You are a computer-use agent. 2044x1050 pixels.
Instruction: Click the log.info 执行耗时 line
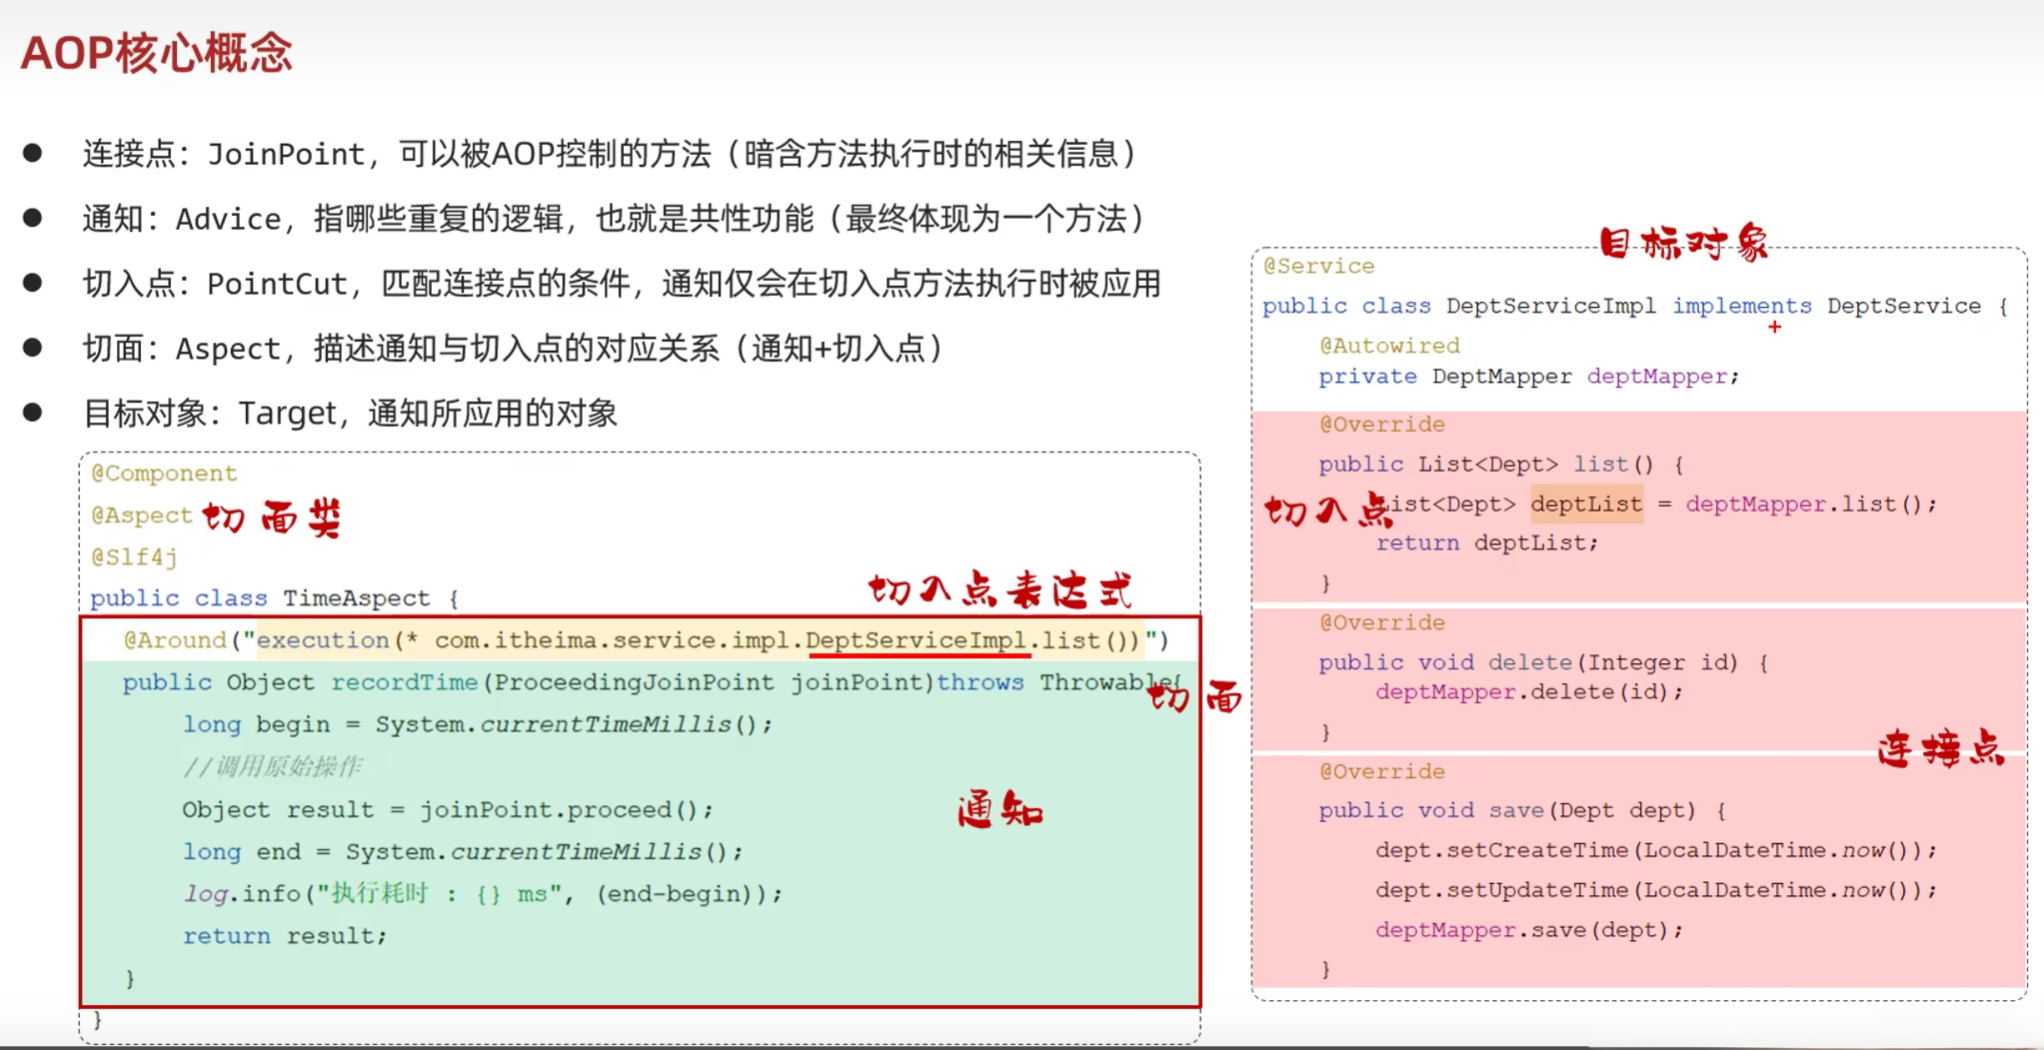(x=482, y=893)
